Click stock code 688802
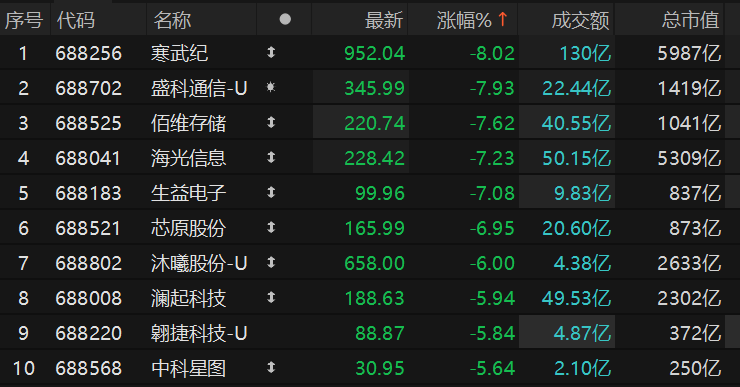This screenshot has height=387, width=740. [x=89, y=263]
